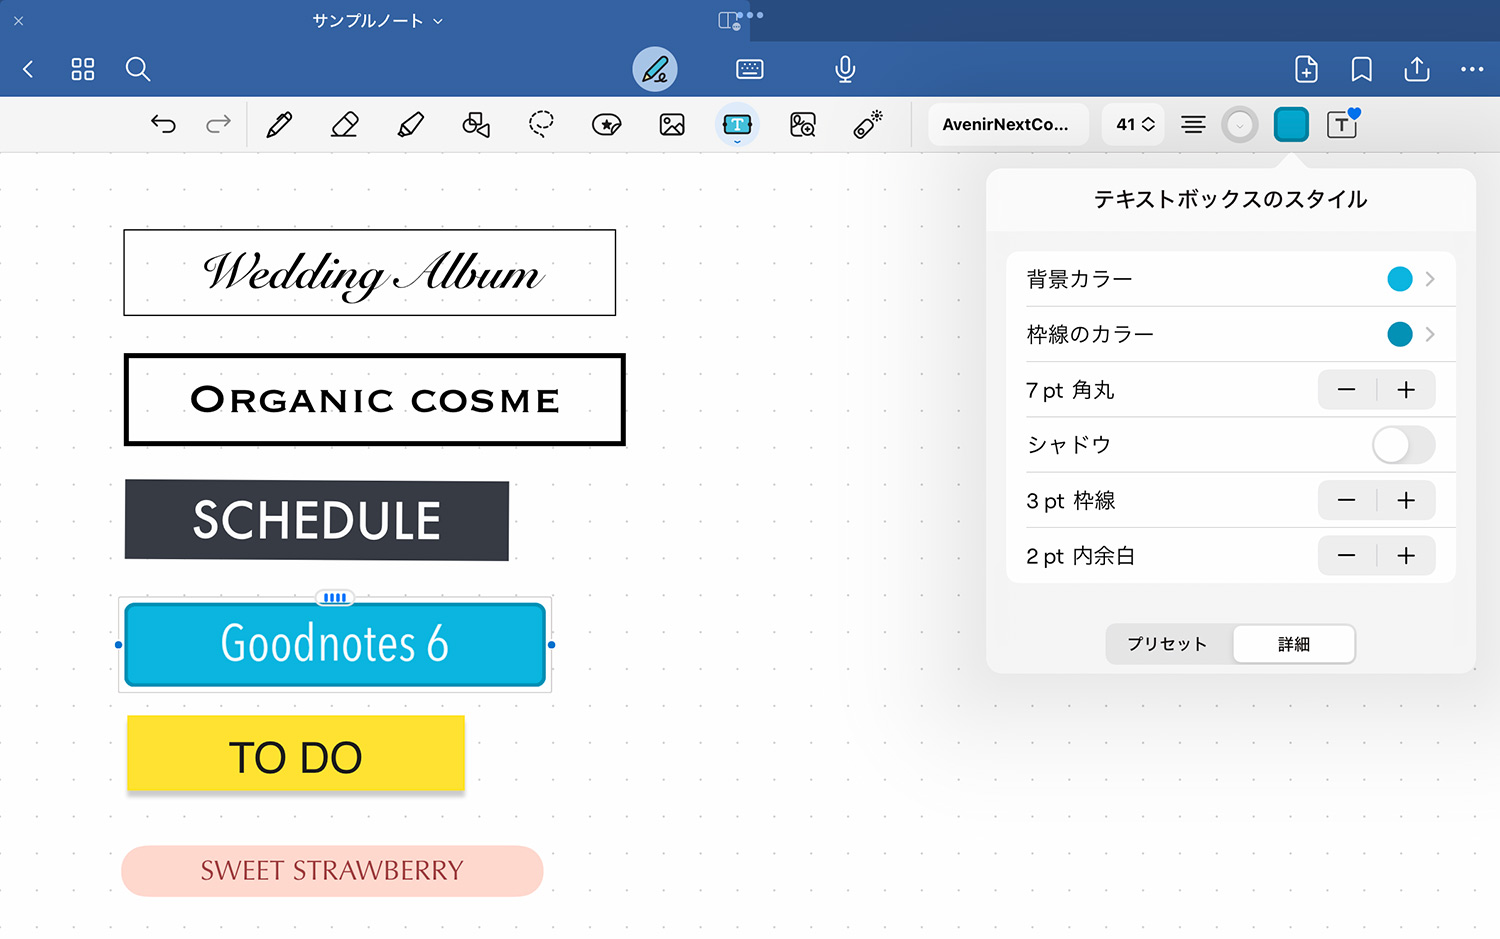Open the Elements sticker tool
Image resolution: width=1500 pixels, height=939 pixels.
(x=607, y=124)
